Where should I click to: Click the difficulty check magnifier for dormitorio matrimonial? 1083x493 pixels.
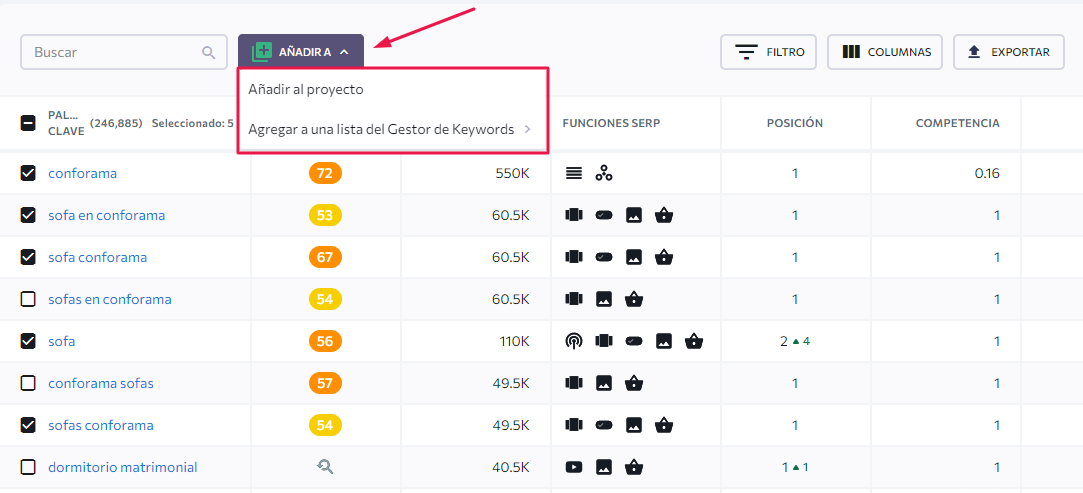(325, 467)
